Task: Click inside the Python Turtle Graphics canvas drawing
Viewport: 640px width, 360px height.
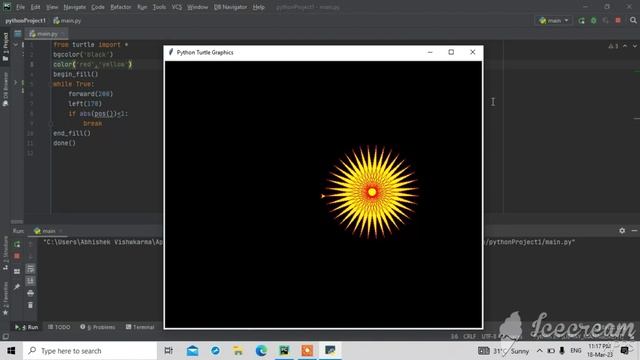Action: (x=372, y=192)
